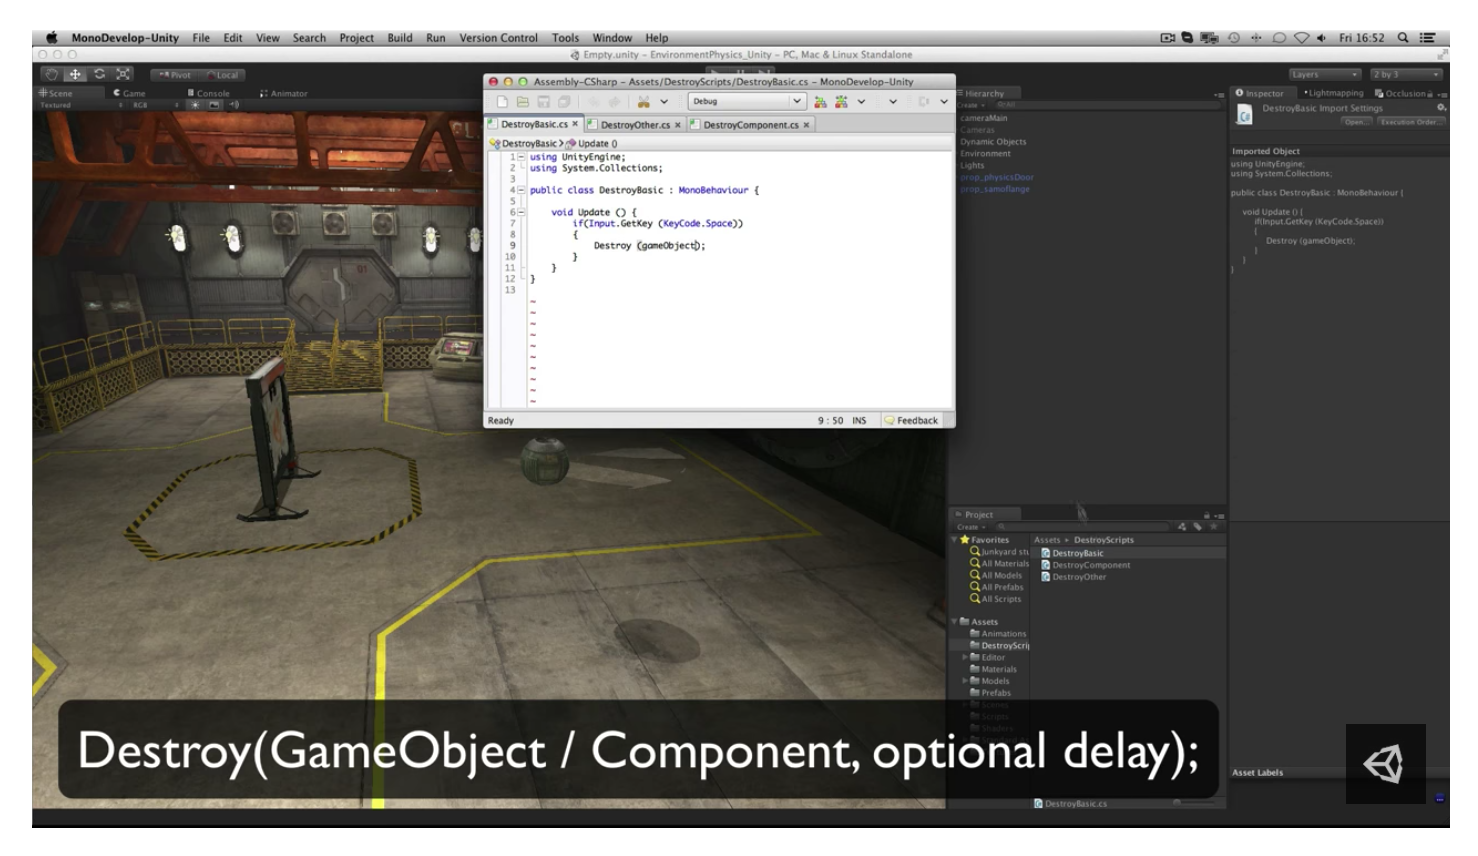Open the DestroyOther.cs editor tab
Screen dimensions: 1478x856
point(635,125)
